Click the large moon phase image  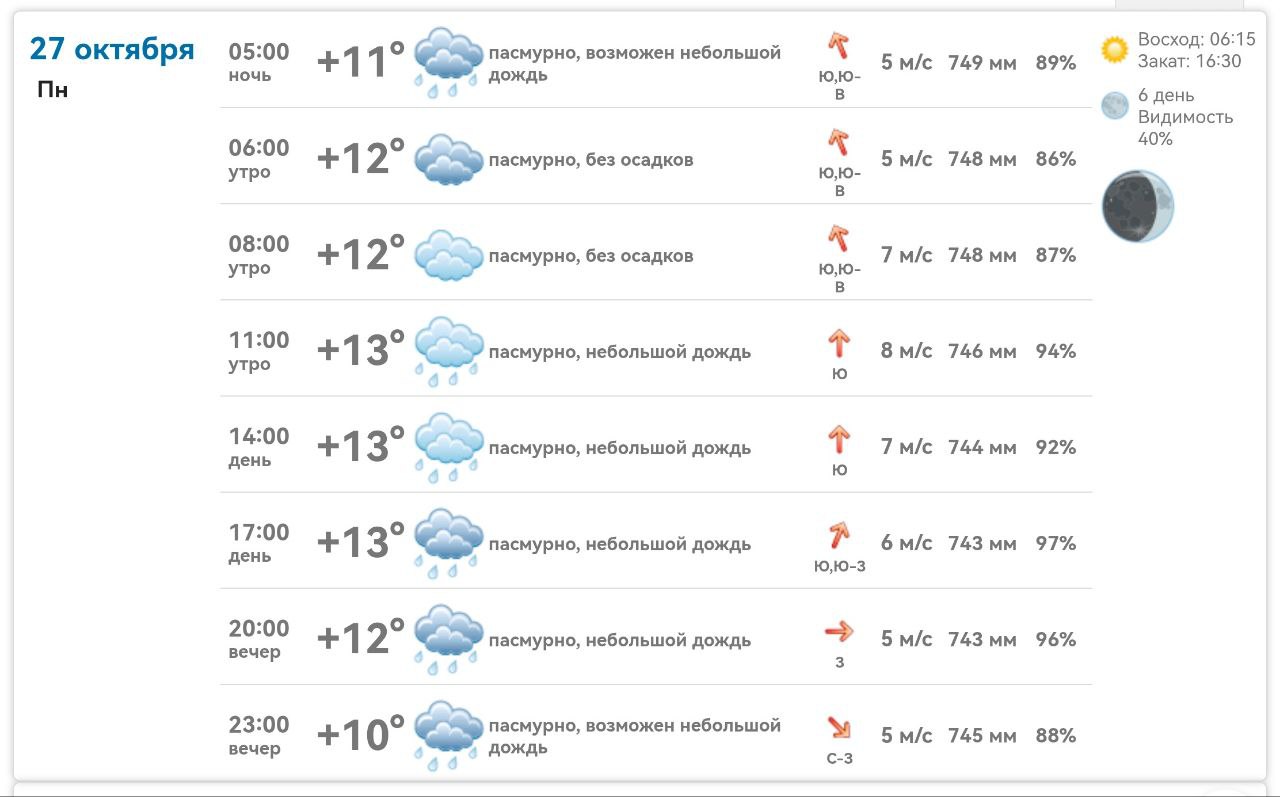point(1137,206)
